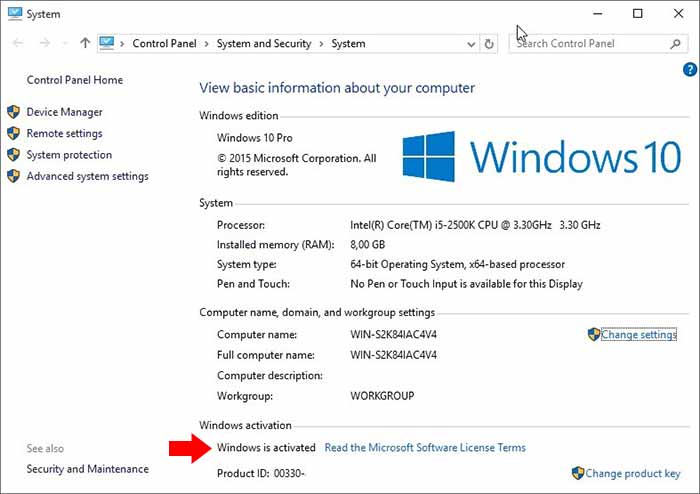Open Advanced system settings

[87, 177]
